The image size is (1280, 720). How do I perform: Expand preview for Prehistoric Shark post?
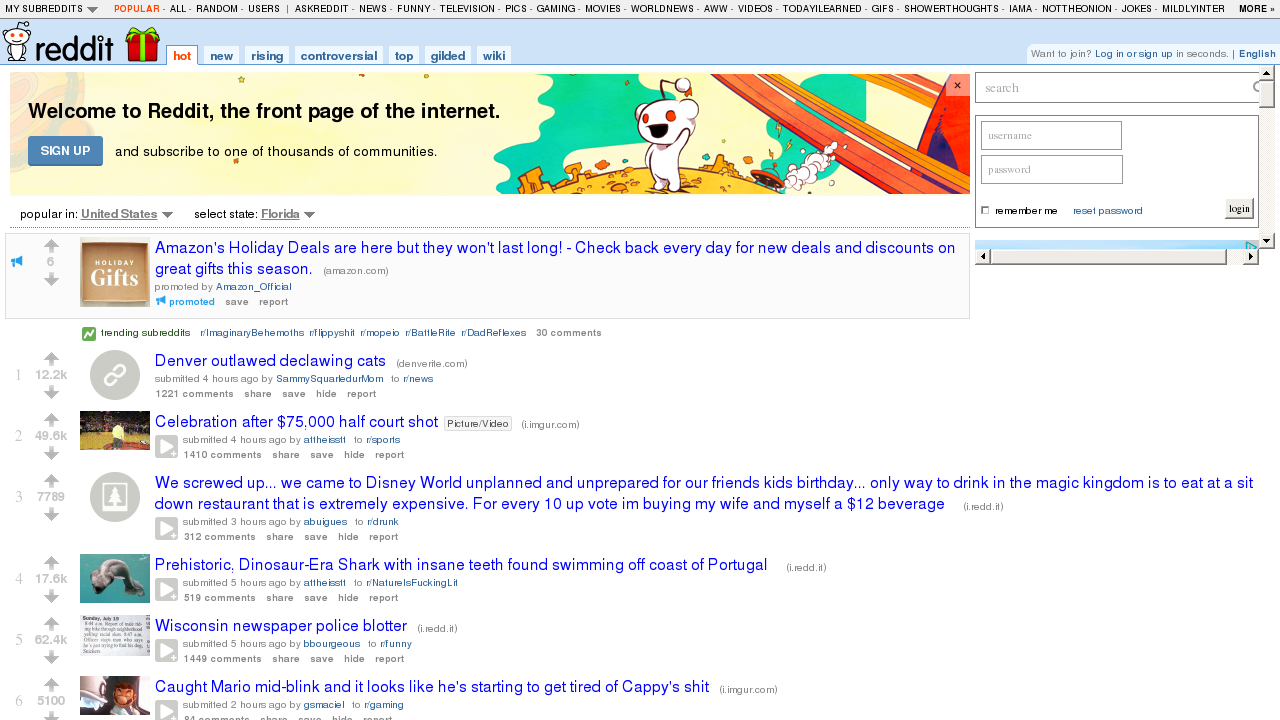click(x=166, y=590)
